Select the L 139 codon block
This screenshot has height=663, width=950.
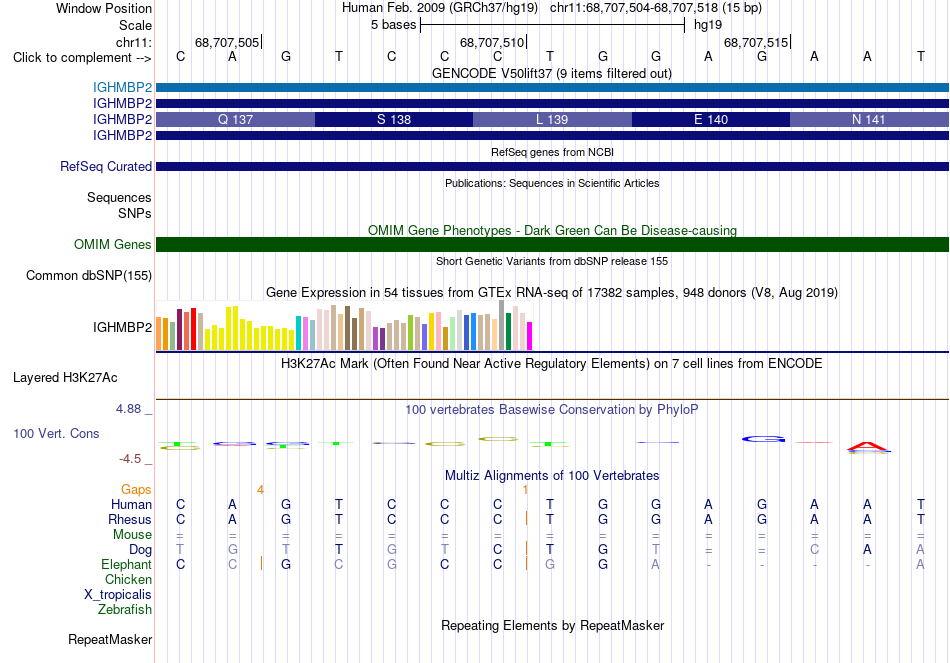tap(553, 119)
